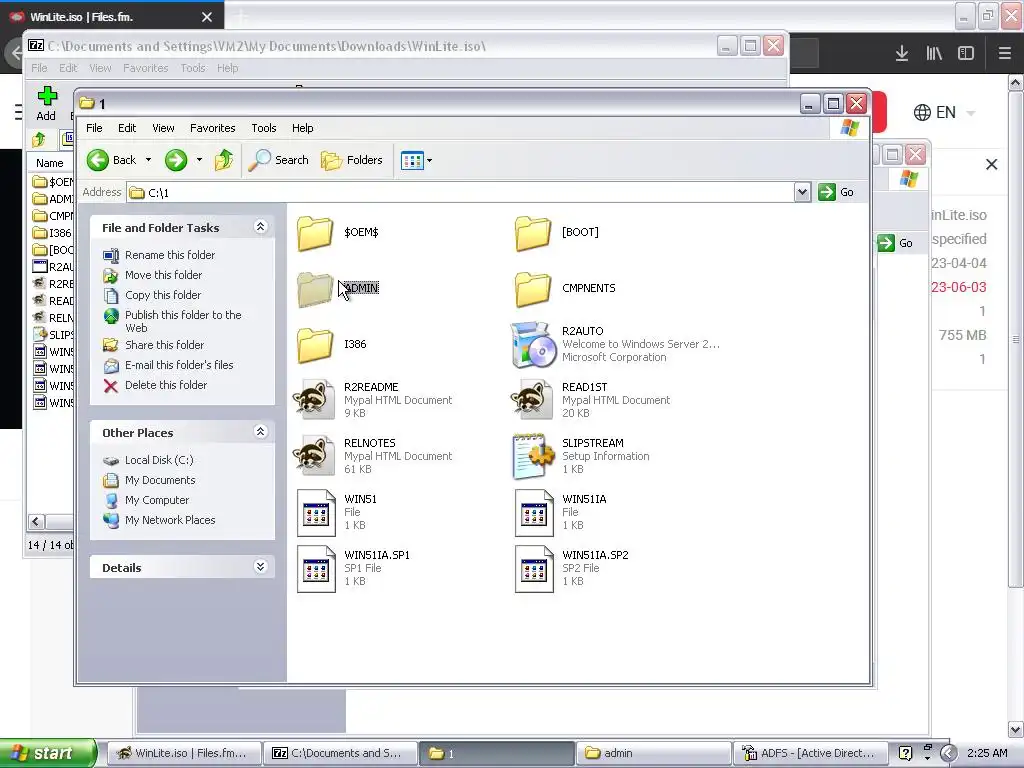Open Forward history dropdown arrow

[x=199, y=160]
